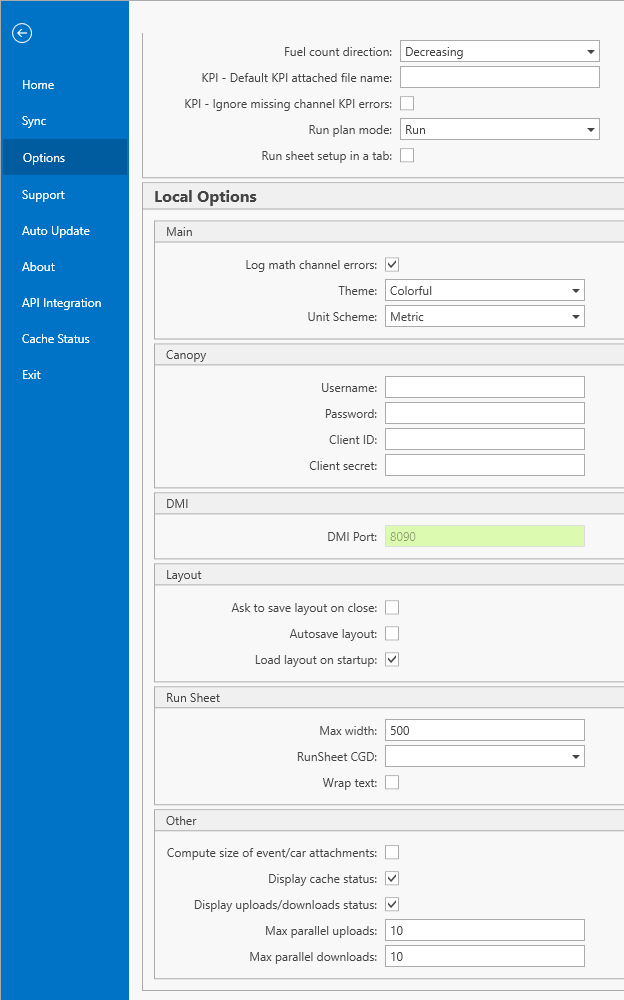Enable Ask to save layout on close
Screen dimensions: 624x1000
[392, 607]
